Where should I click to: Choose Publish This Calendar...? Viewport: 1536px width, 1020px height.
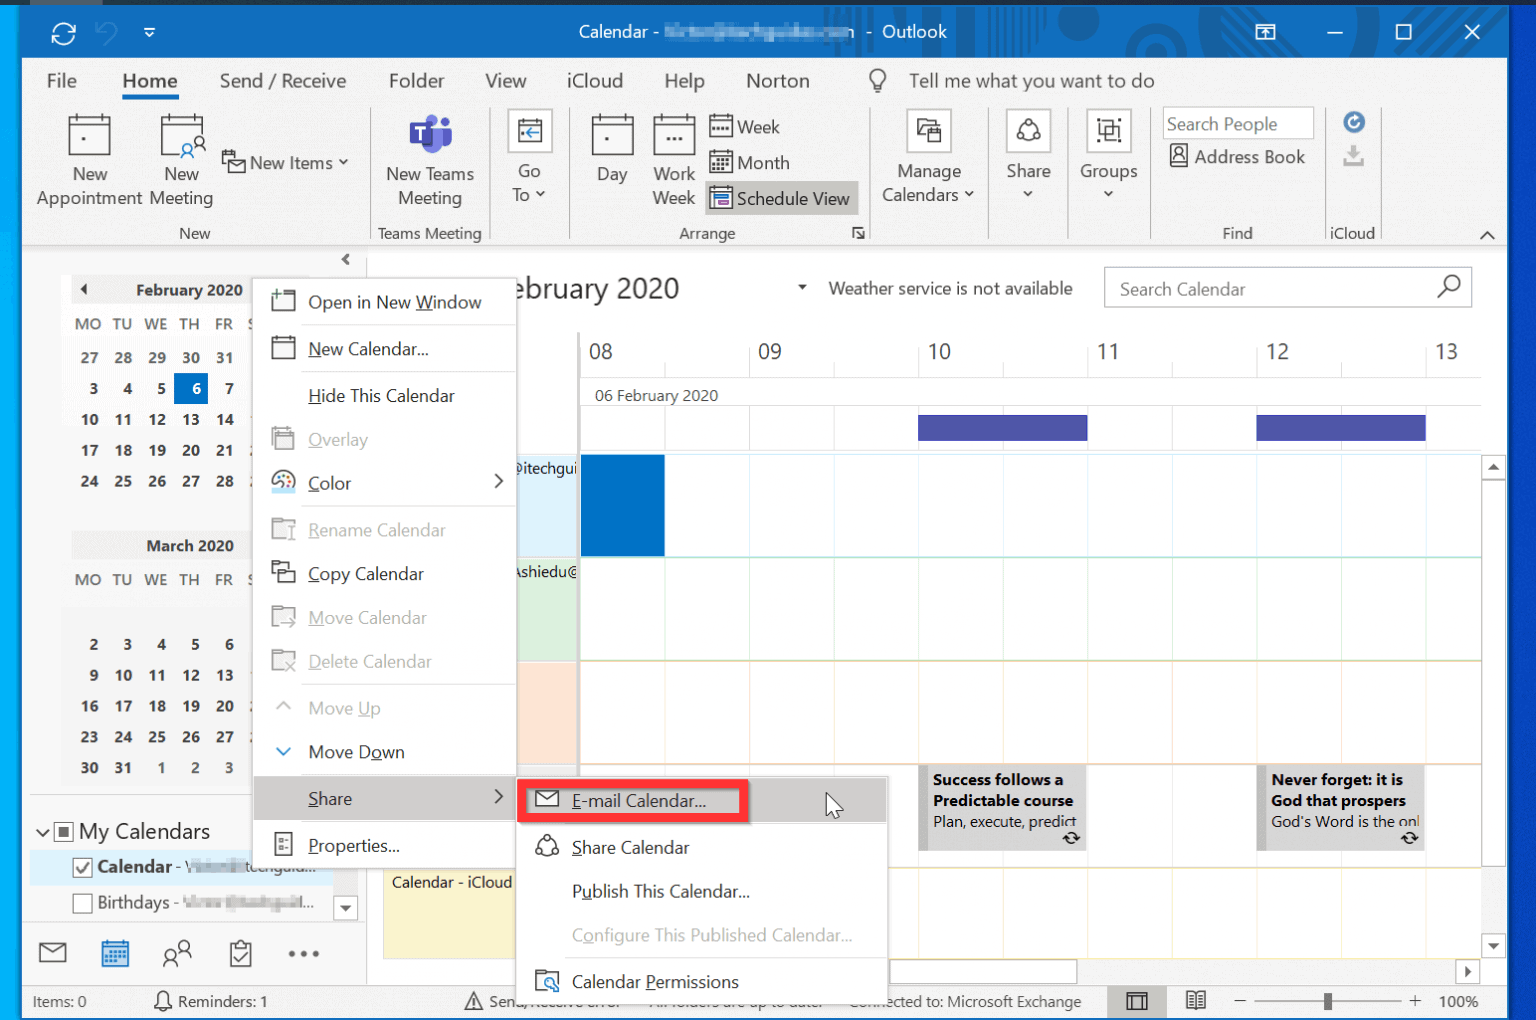702,892
